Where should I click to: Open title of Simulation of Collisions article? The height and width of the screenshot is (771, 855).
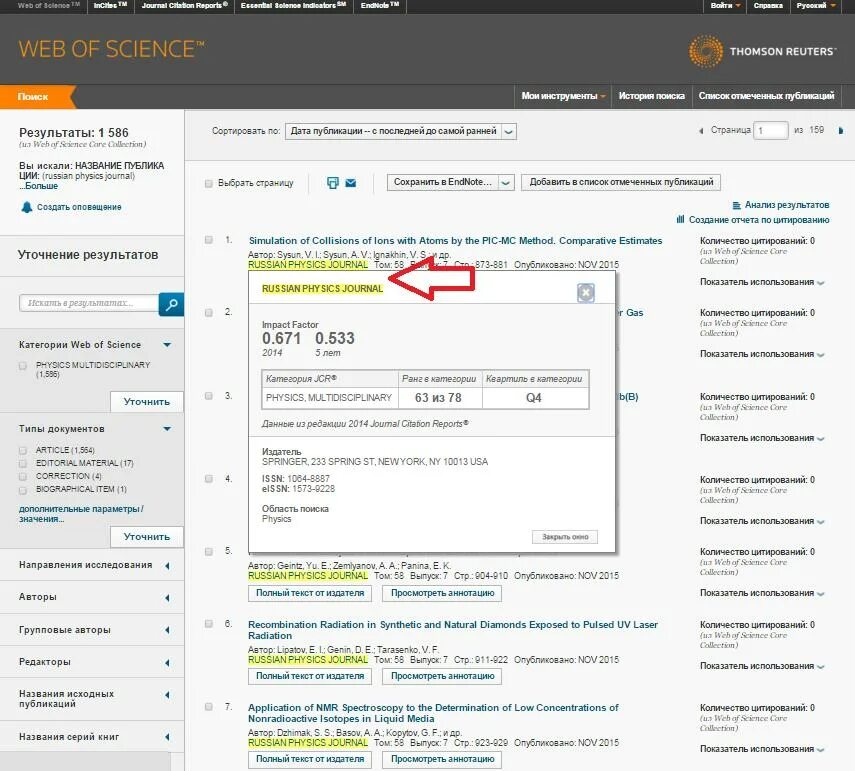[455, 240]
